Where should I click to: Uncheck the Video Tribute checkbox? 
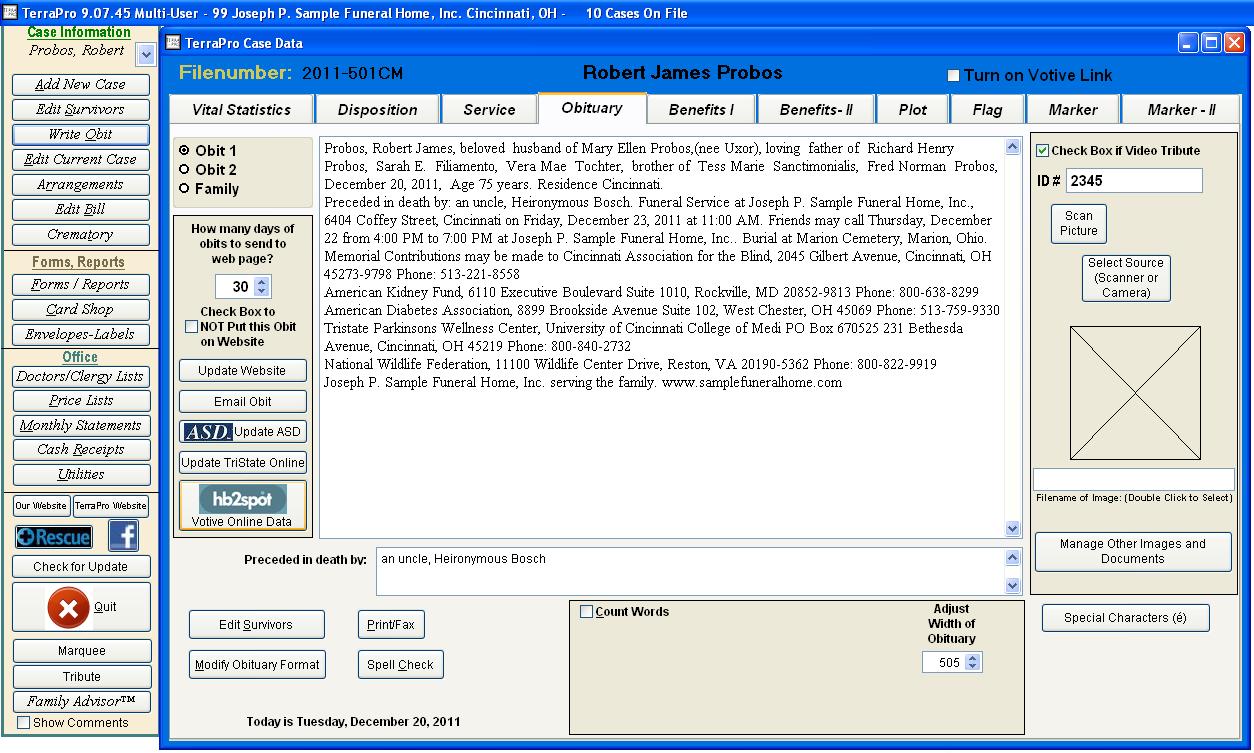coord(1043,151)
